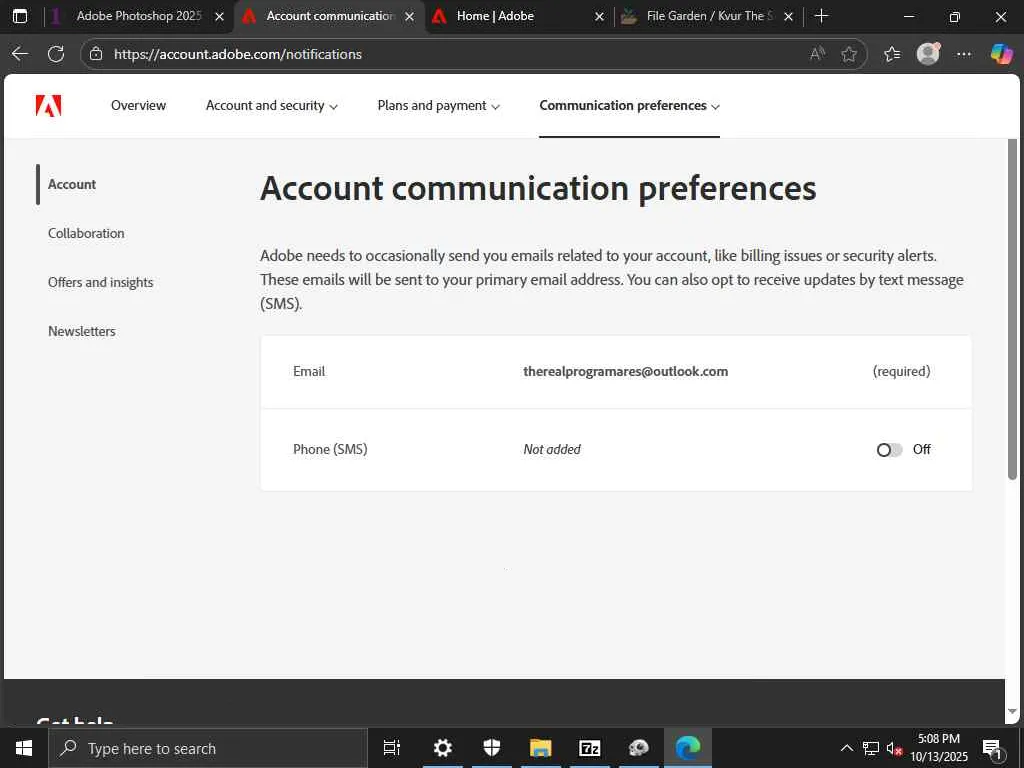
Task: View site information lock icon
Action: (96, 54)
